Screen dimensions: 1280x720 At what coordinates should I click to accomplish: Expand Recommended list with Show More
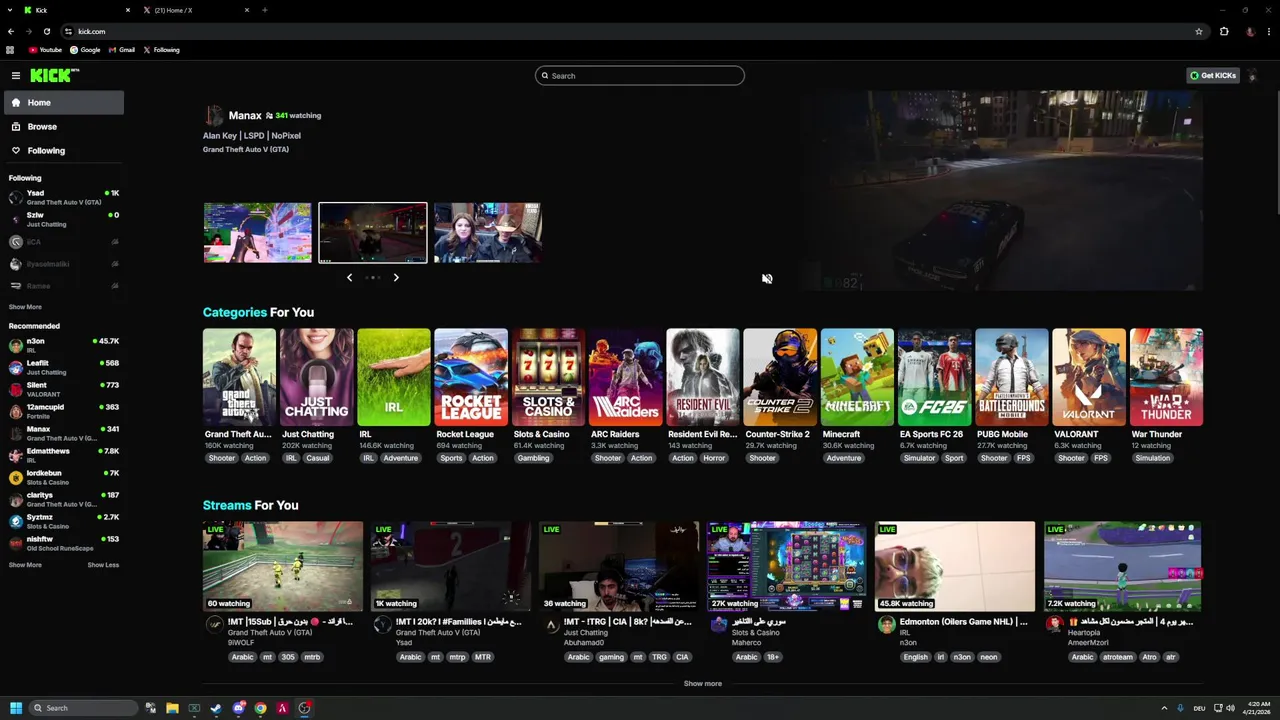25,565
